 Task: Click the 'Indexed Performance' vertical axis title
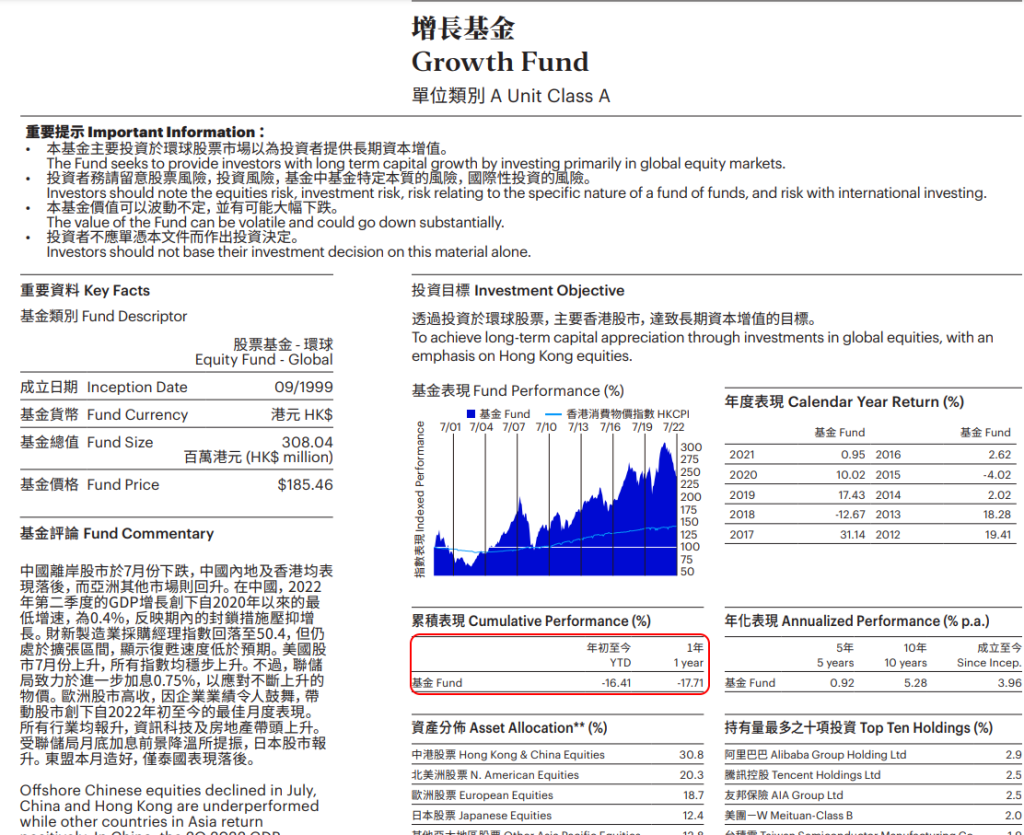(420, 477)
